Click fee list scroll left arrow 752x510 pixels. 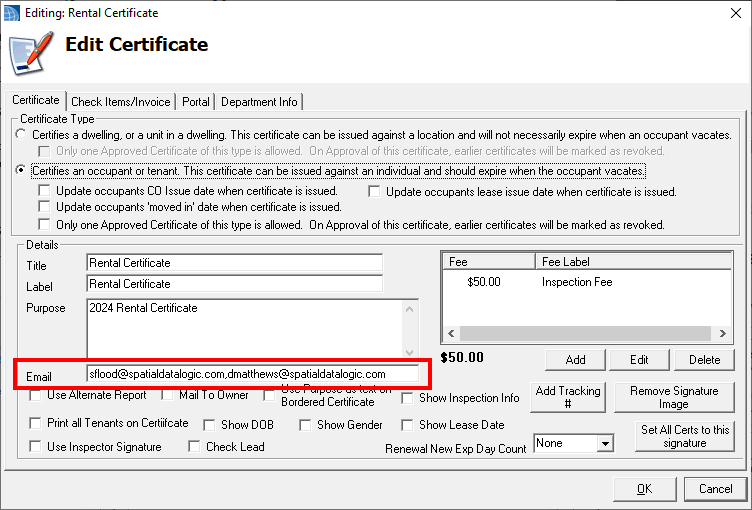(451, 333)
